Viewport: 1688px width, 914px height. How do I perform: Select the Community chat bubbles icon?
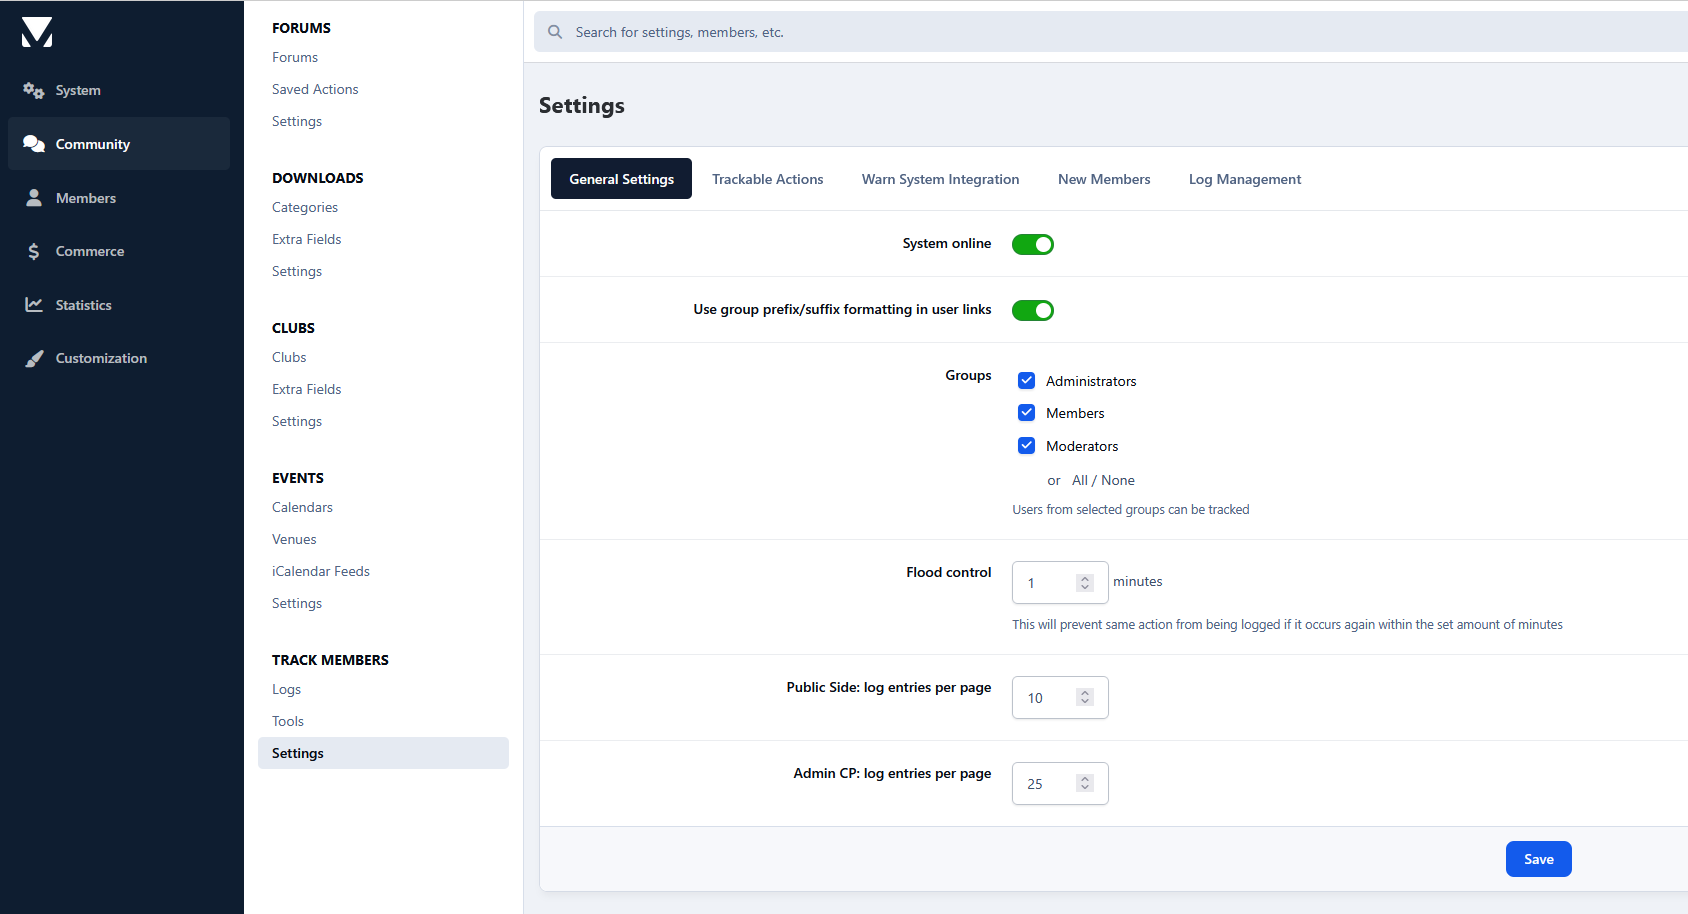coord(34,144)
